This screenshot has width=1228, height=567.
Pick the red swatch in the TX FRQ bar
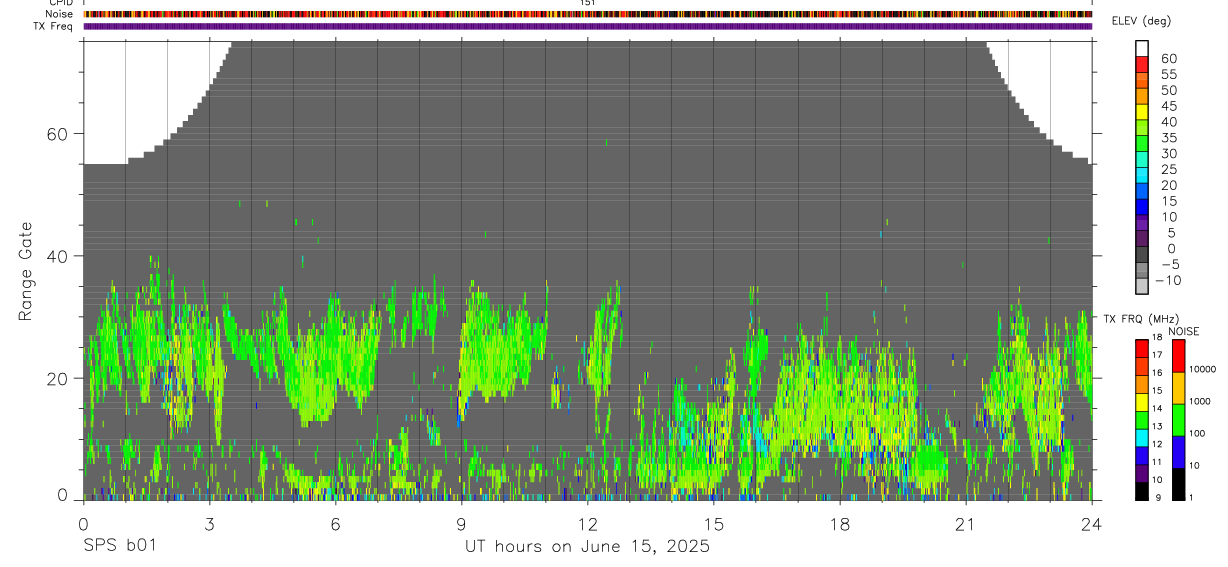pos(1142,349)
